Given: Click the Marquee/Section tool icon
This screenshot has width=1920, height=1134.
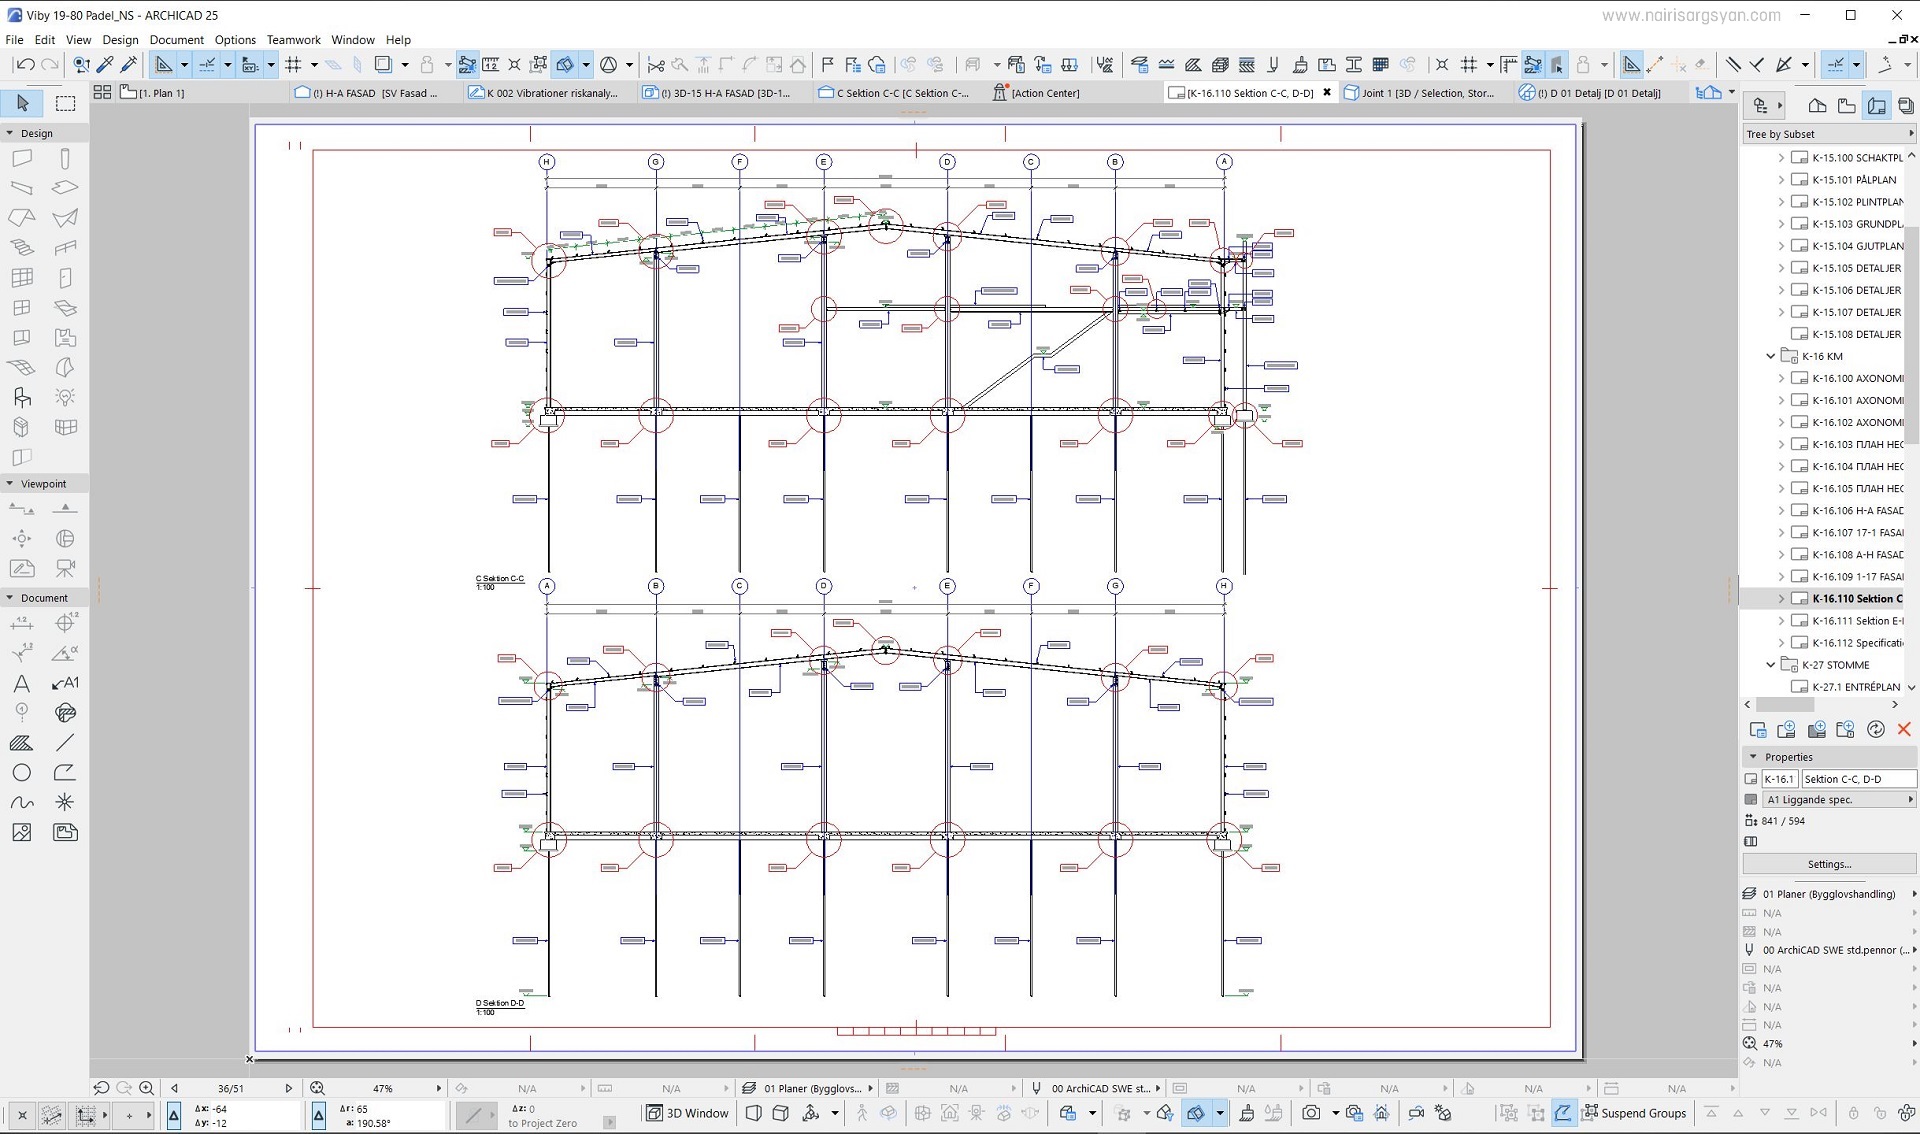Looking at the screenshot, I should [63, 107].
